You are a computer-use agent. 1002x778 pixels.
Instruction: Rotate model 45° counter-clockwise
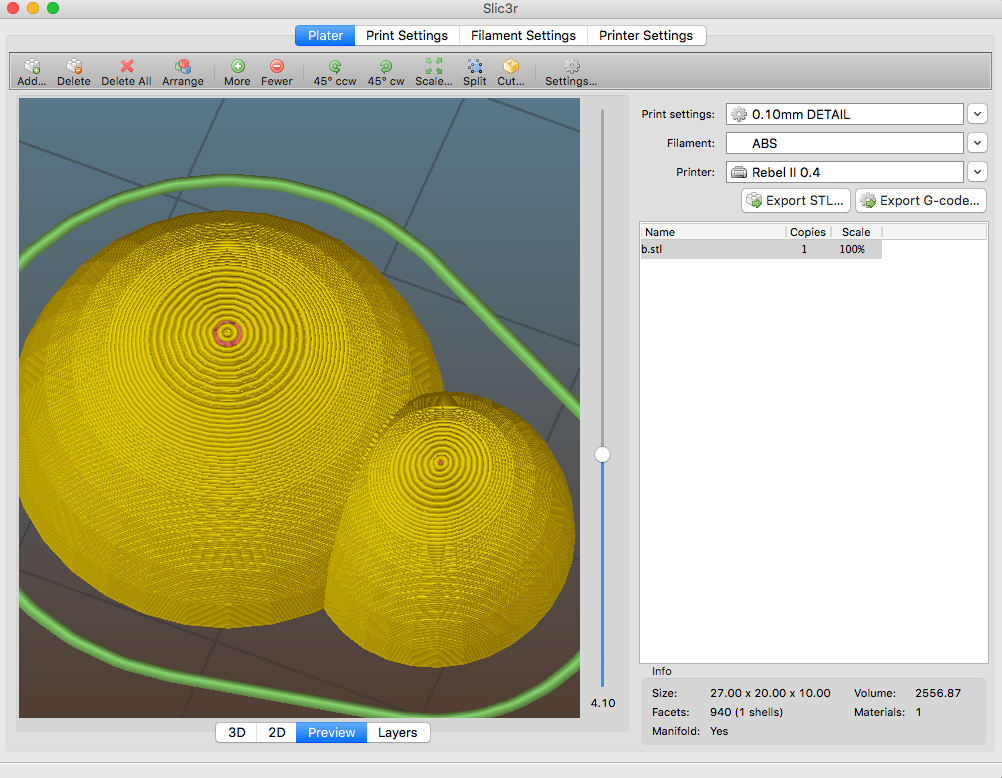[x=335, y=68]
